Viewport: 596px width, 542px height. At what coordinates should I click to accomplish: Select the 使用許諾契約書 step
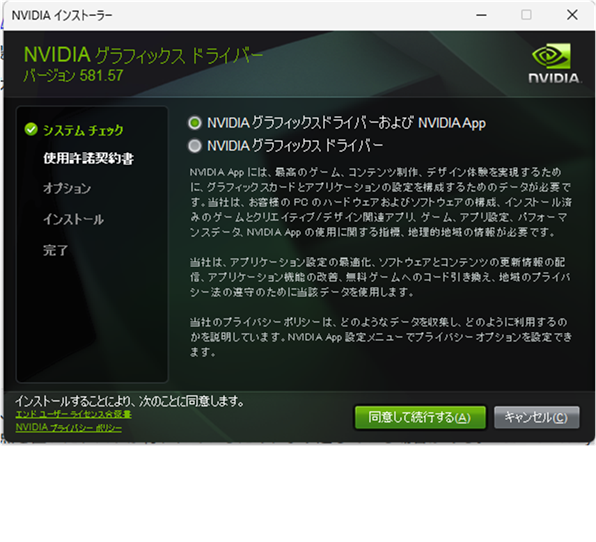(88, 158)
